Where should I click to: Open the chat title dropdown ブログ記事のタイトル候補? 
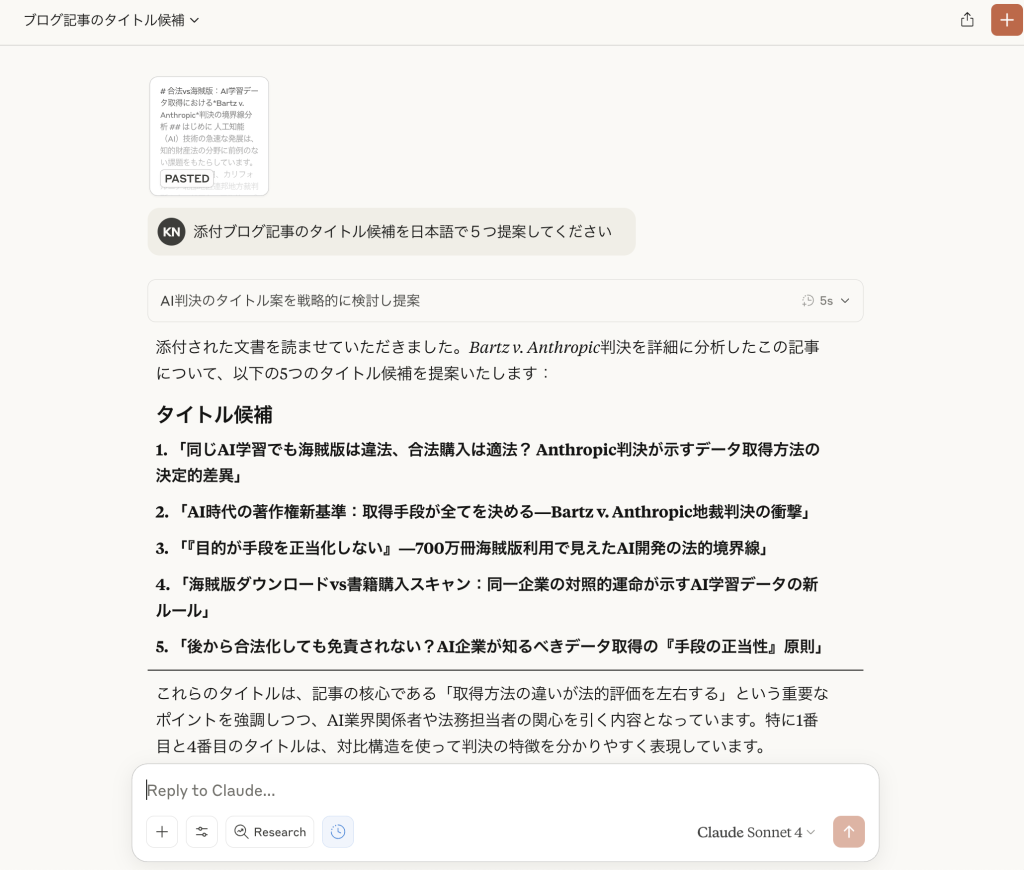[111, 20]
